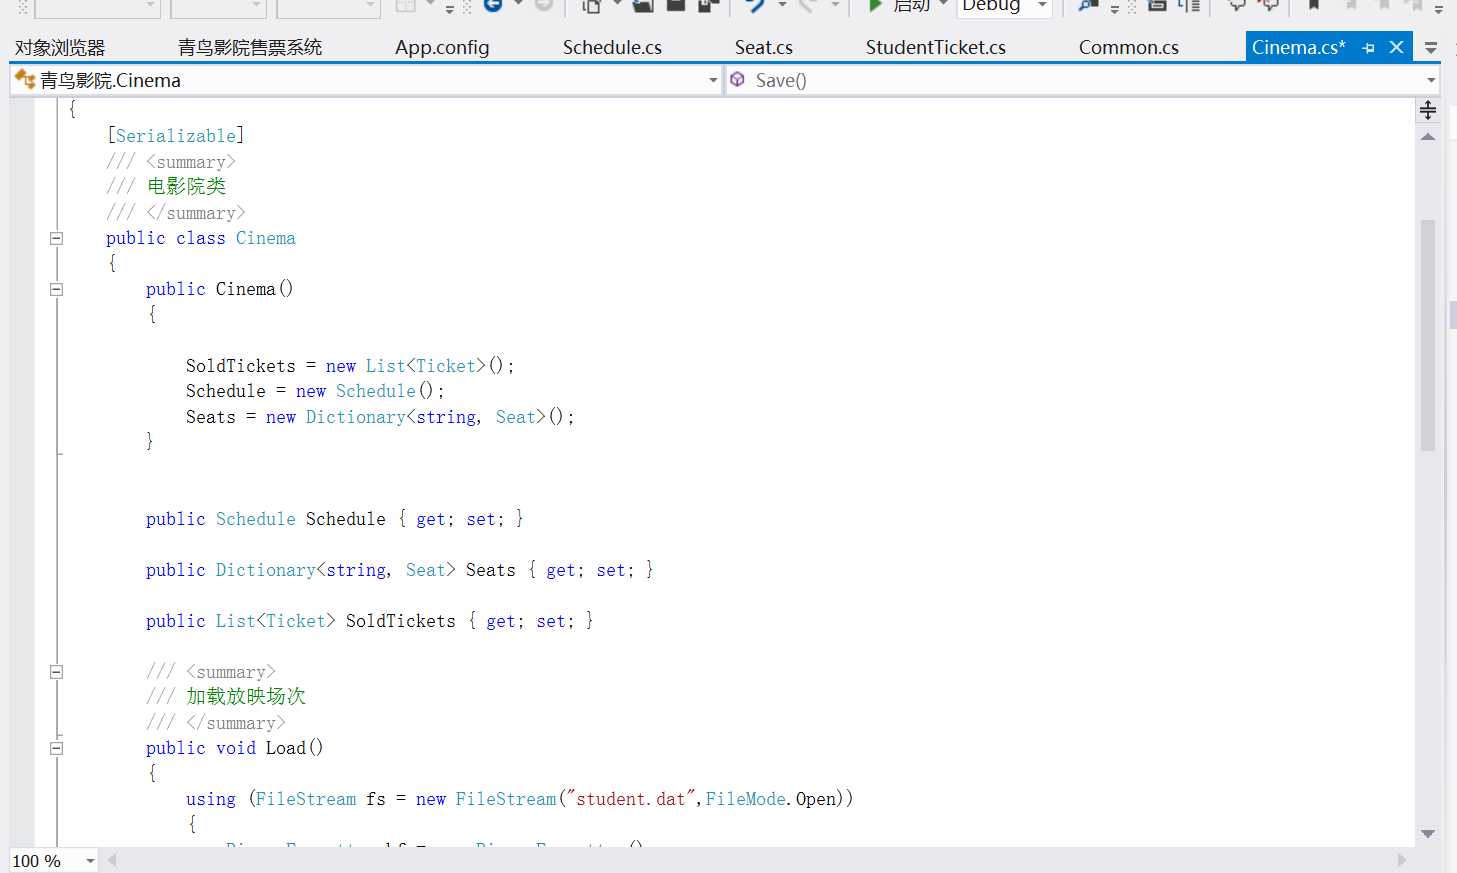Viewport: 1457px width, 873px height.
Task: Click the Load() method name
Action: click(294, 748)
